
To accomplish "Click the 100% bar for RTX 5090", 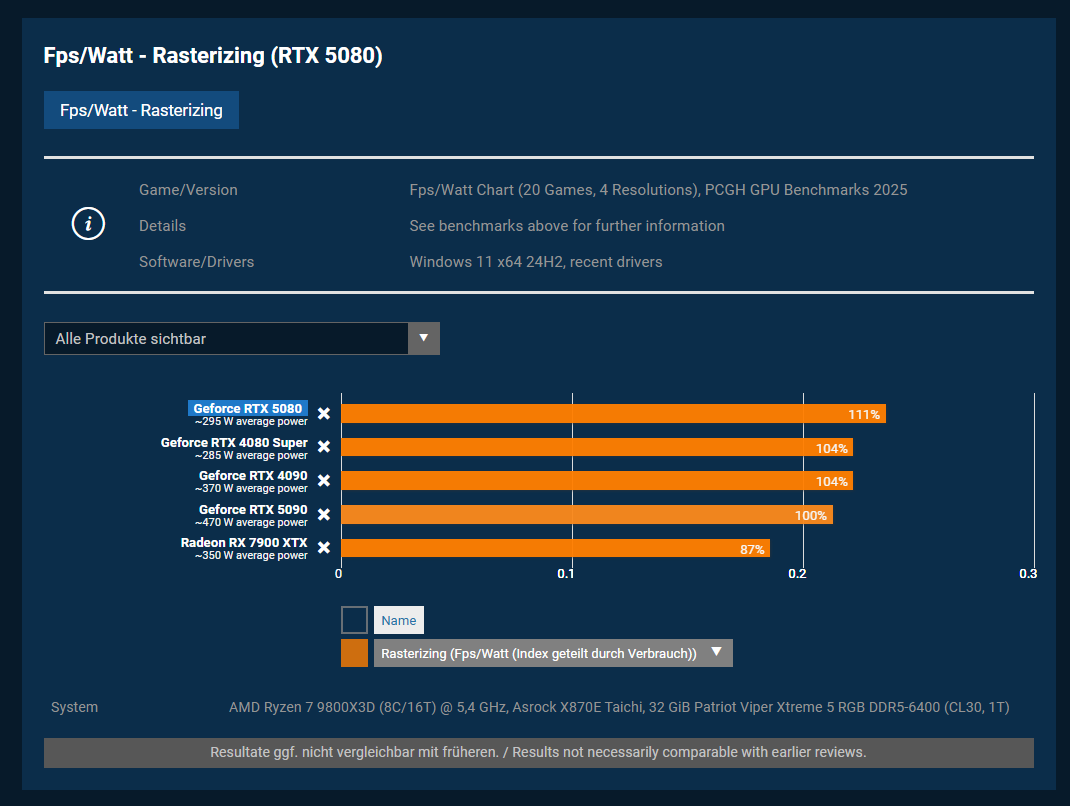I will [587, 515].
